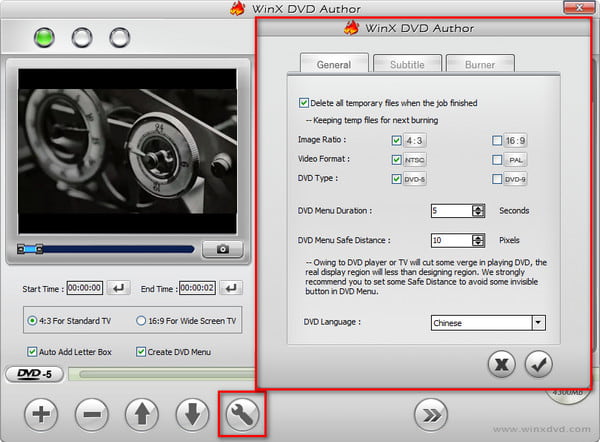Apply the Start Time with its arrow button

[x=119, y=288]
